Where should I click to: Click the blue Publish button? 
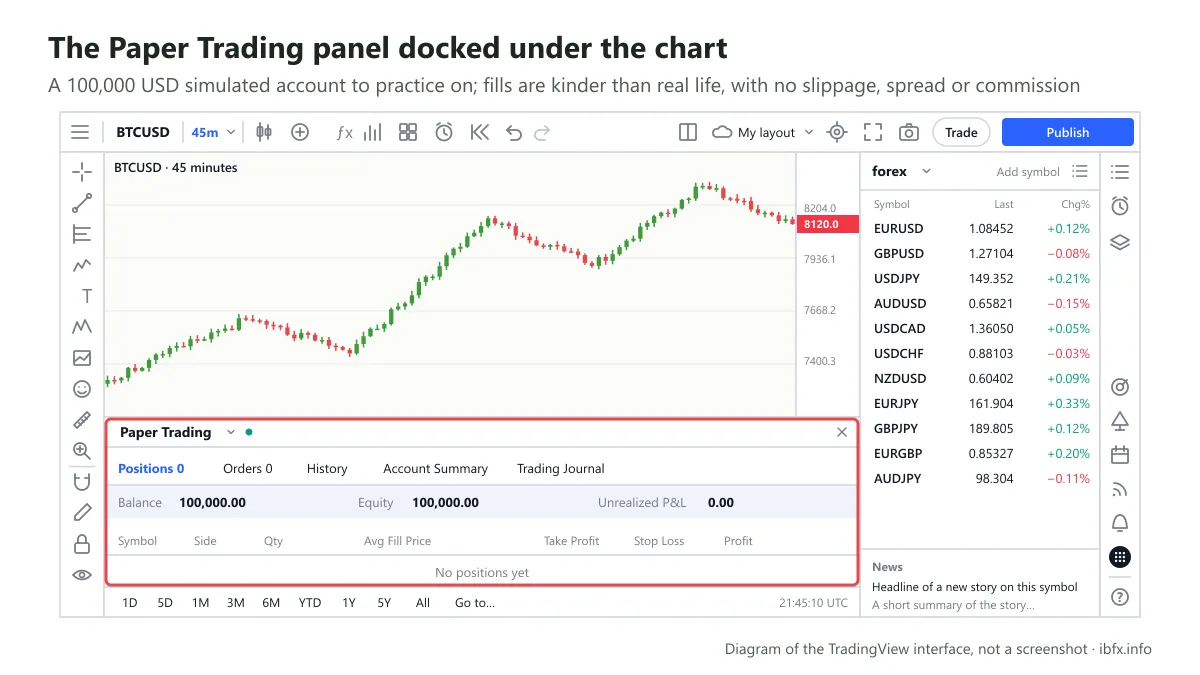tap(1068, 132)
